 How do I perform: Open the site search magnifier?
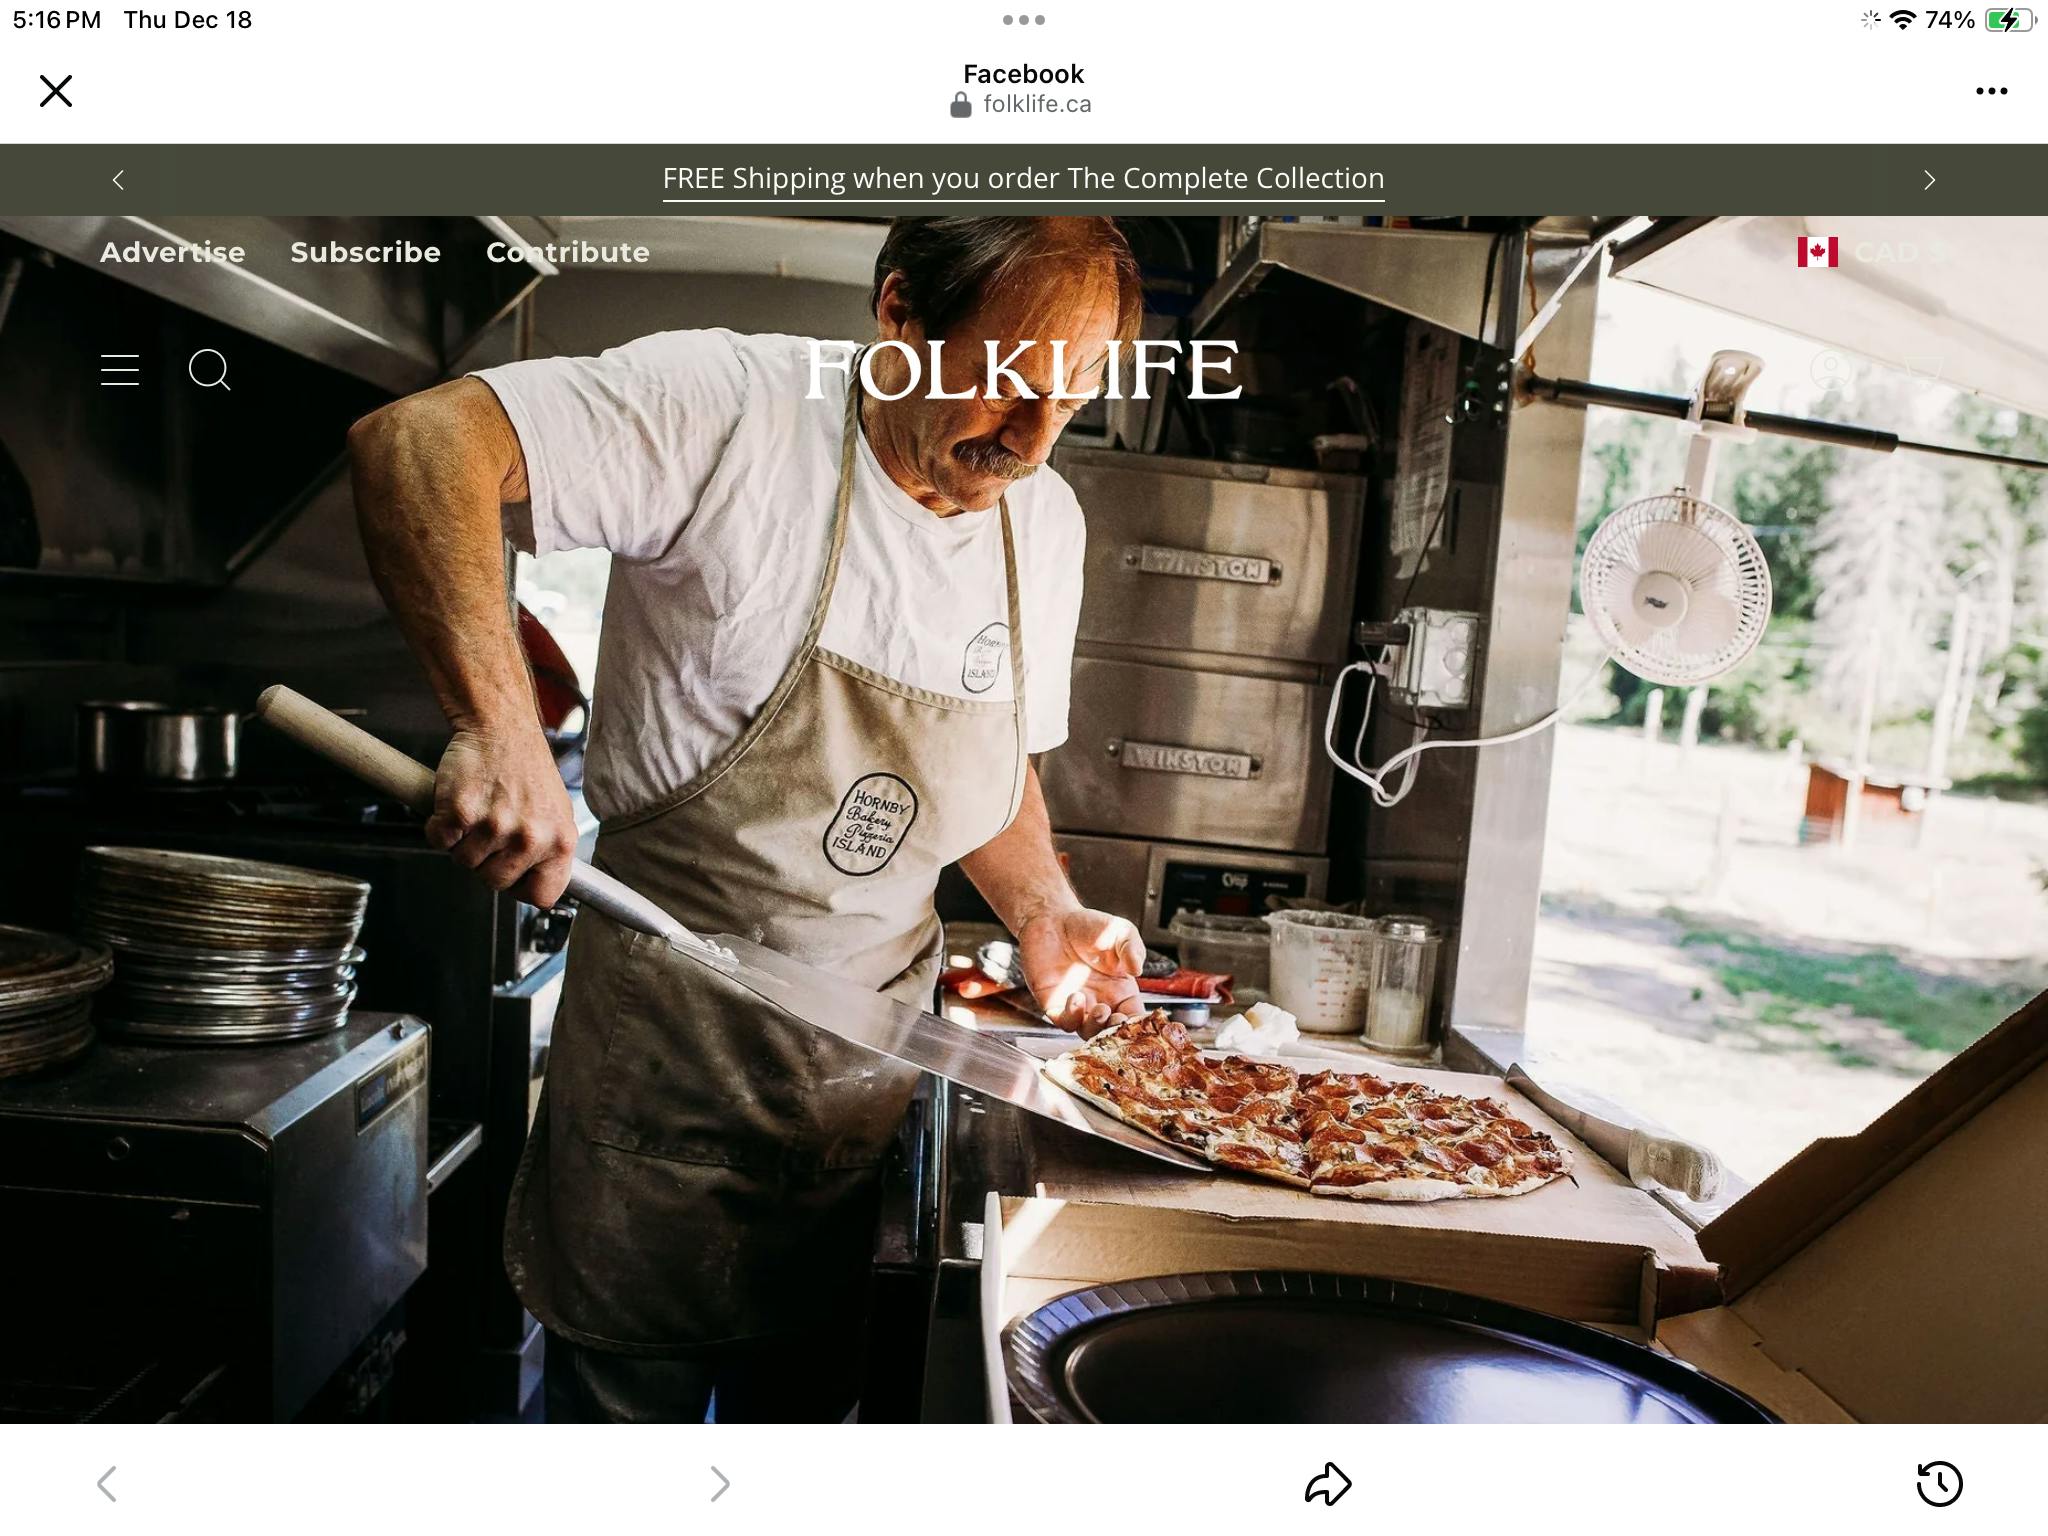[x=210, y=370]
